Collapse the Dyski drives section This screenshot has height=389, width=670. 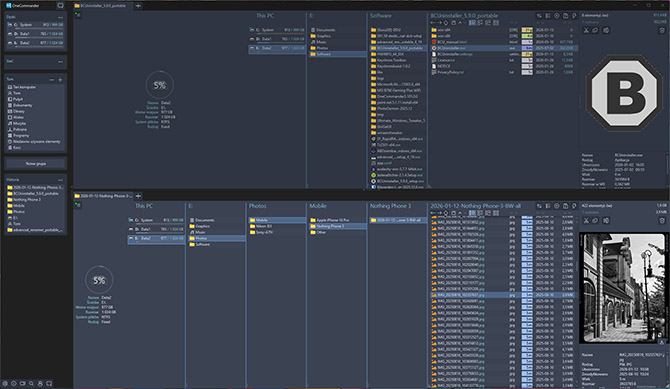point(60,17)
